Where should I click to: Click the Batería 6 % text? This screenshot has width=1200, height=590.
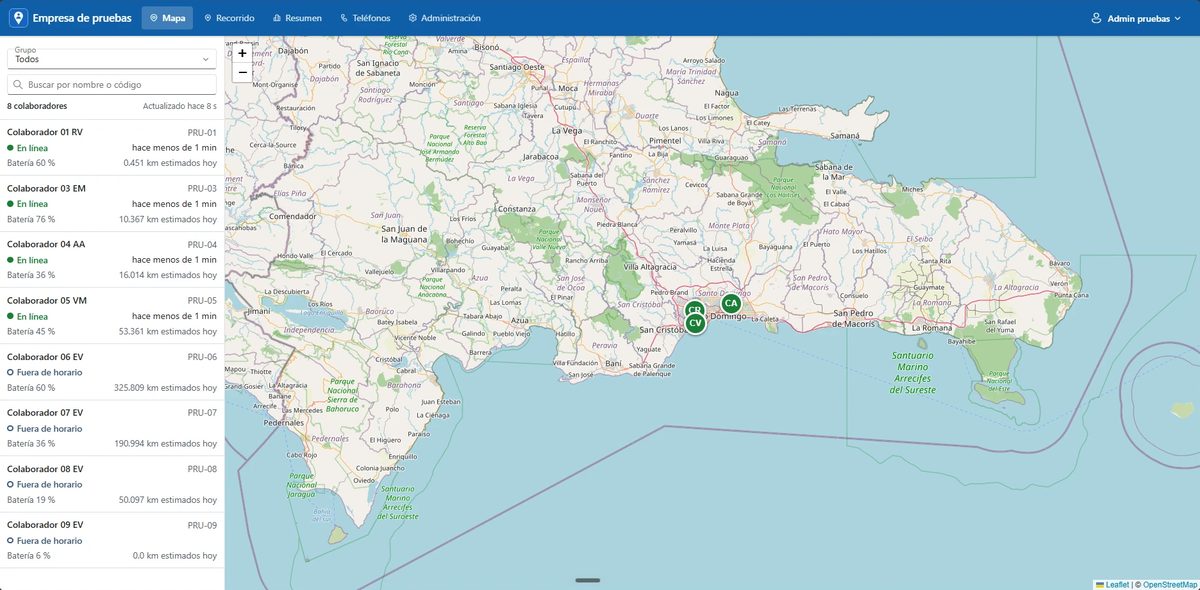click(x=29, y=555)
